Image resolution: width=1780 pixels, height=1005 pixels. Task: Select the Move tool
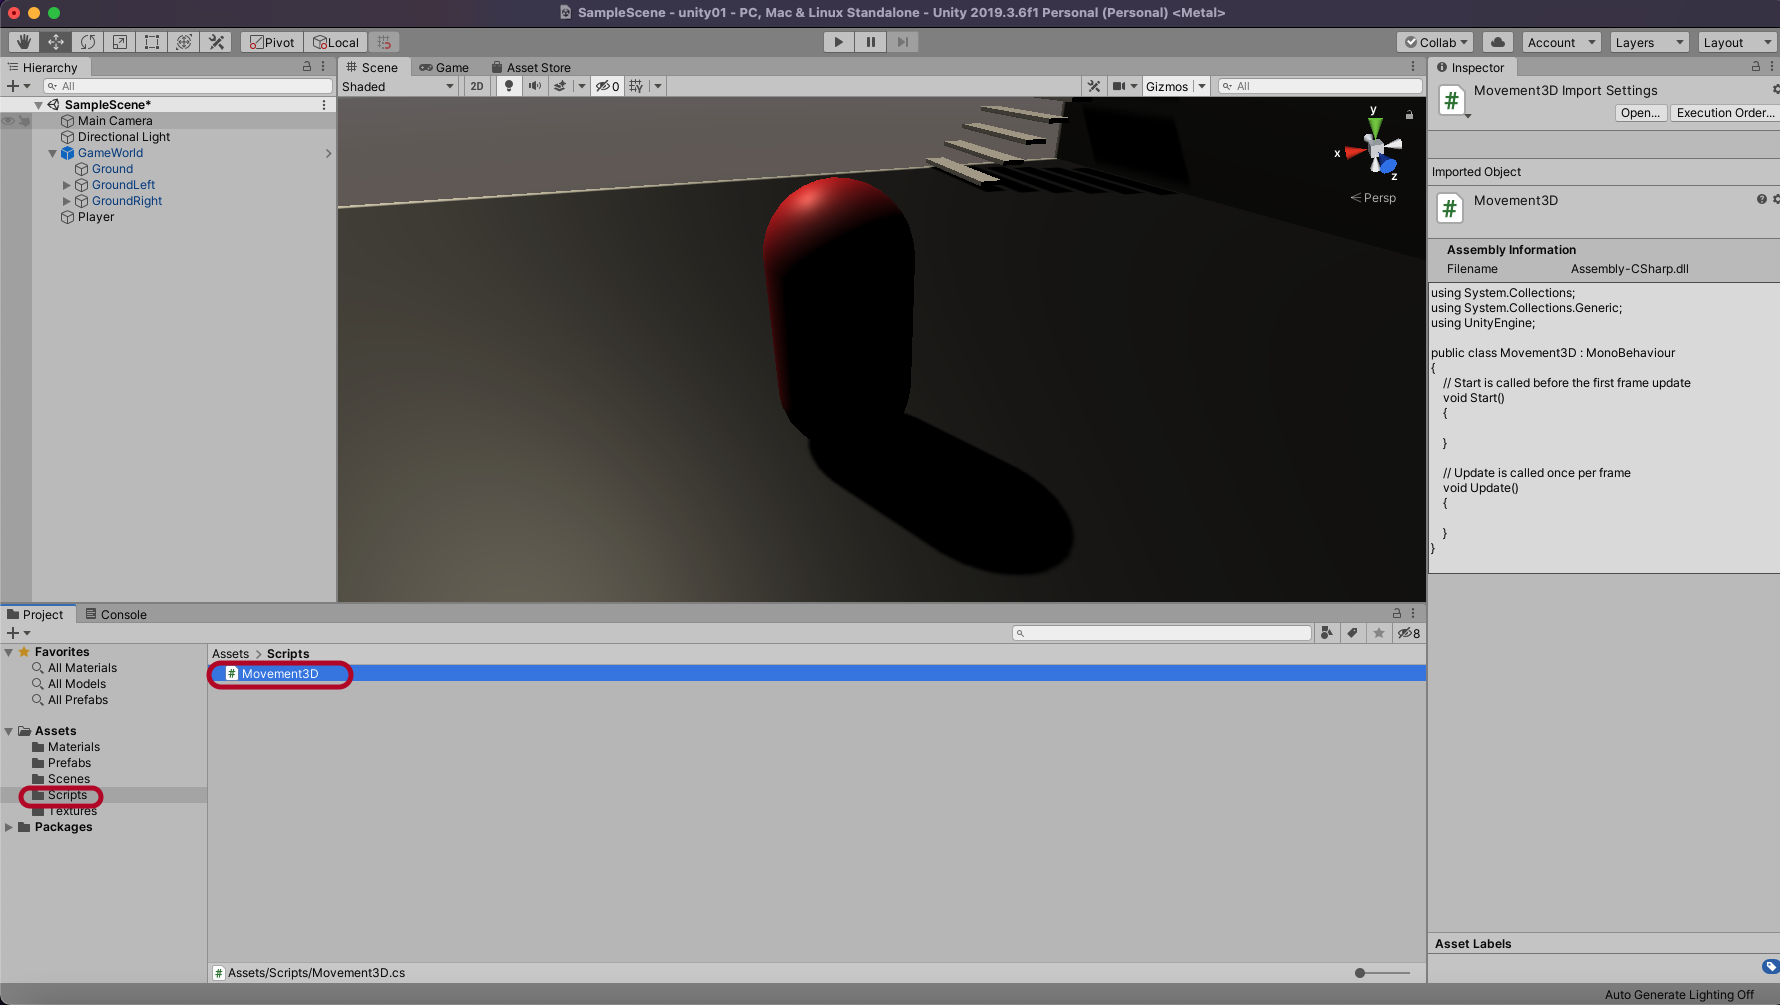[56, 42]
